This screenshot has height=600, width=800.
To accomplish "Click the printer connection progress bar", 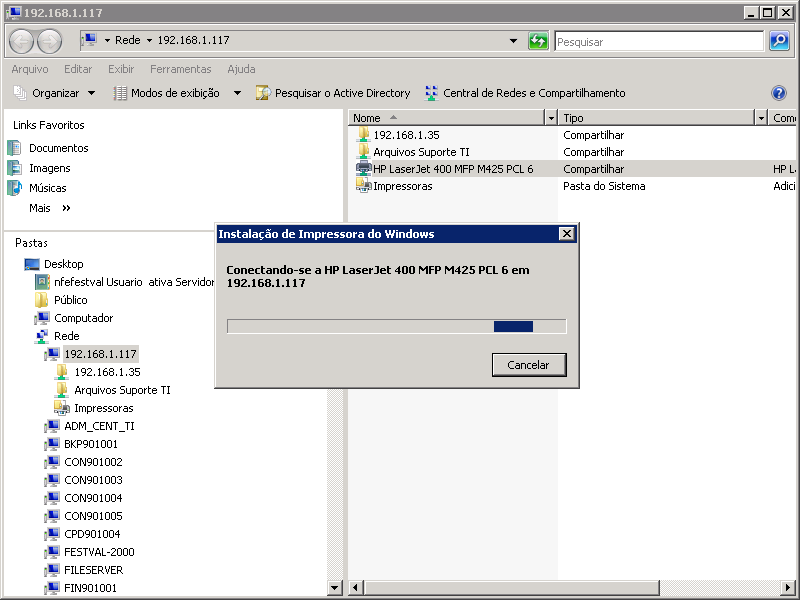I will (x=396, y=327).
